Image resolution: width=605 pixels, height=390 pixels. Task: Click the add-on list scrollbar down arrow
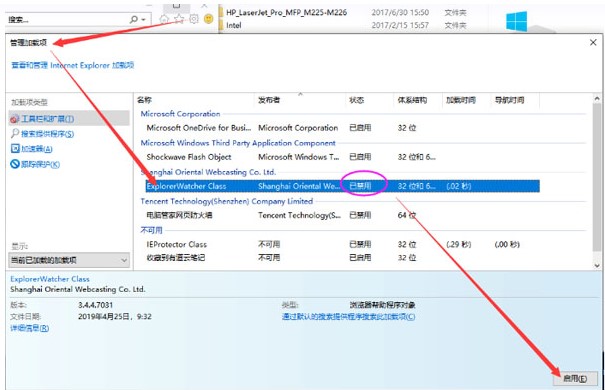(597, 265)
